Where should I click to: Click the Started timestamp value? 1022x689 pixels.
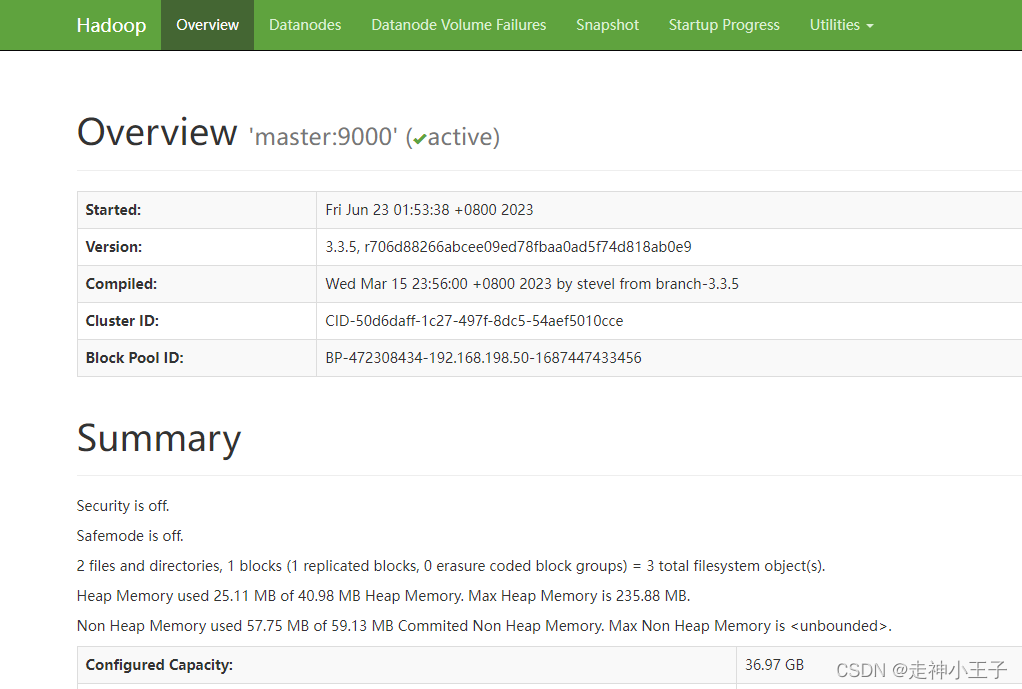(429, 209)
